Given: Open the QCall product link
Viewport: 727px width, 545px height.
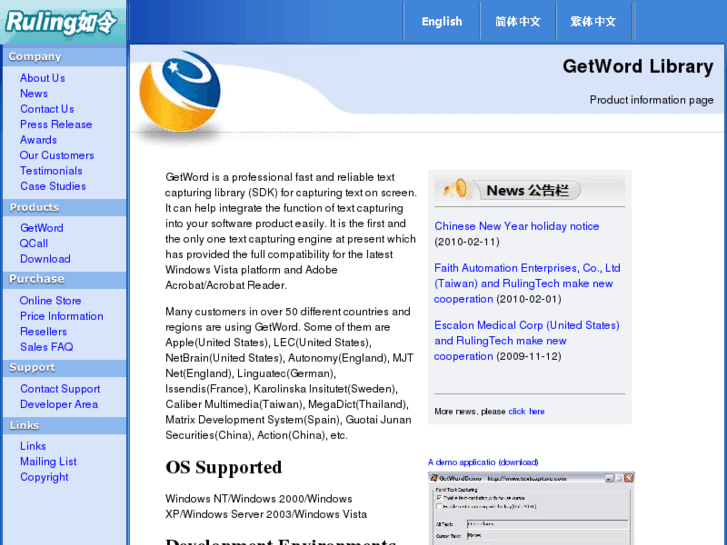Looking at the screenshot, I should [x=34, y=244].
